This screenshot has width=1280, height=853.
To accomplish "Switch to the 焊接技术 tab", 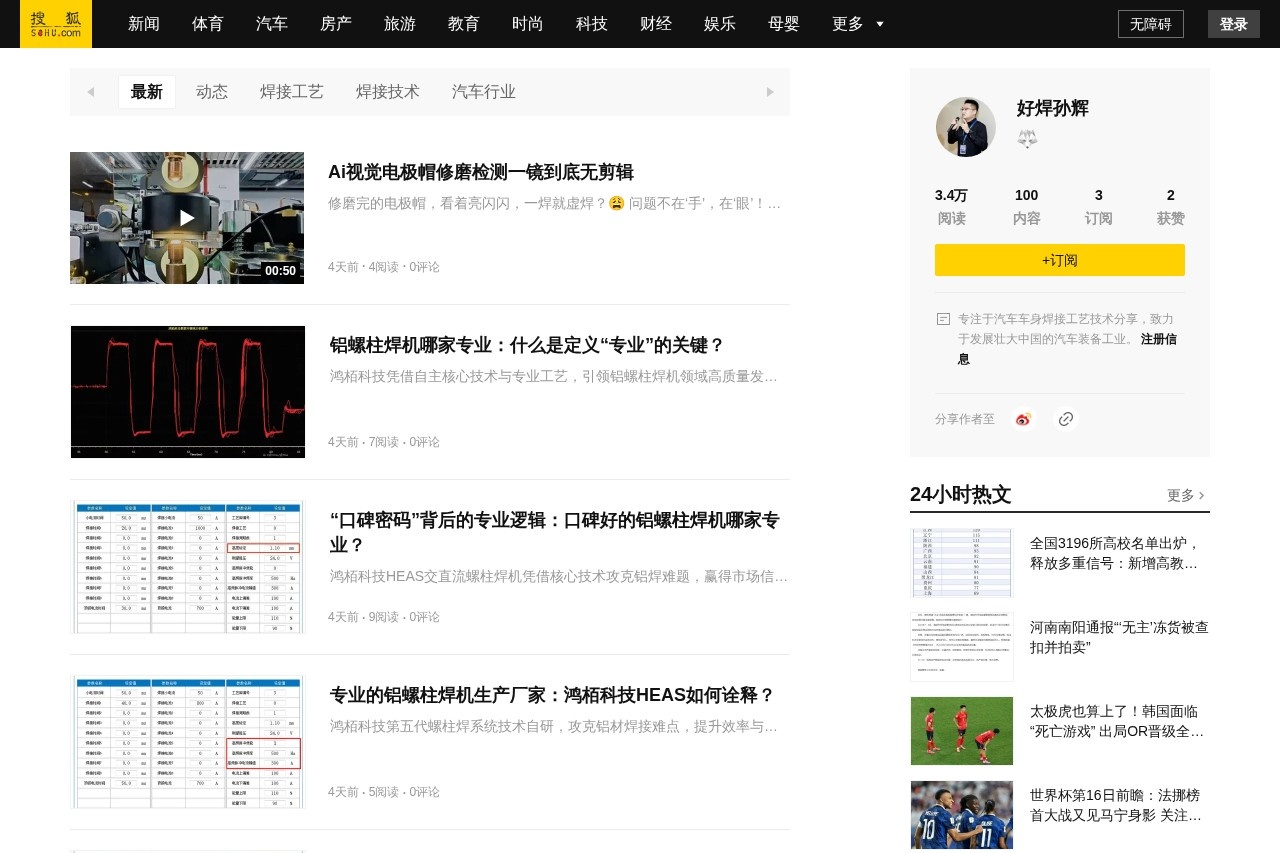I will coord(388,92).
